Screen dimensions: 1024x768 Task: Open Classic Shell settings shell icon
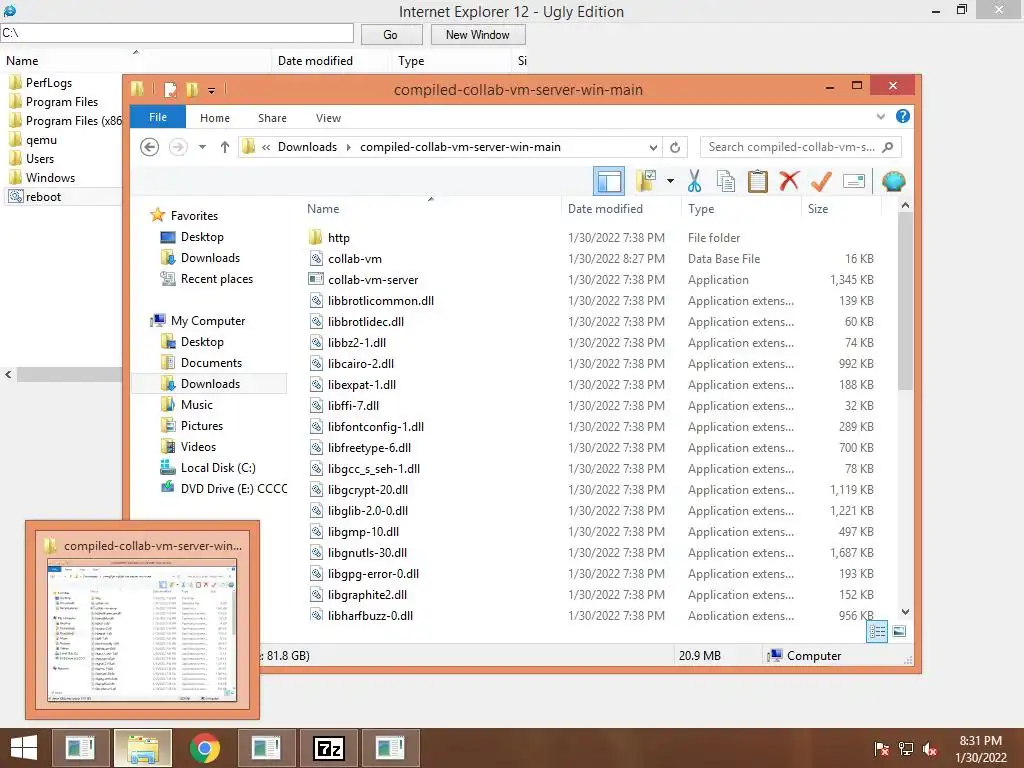(893, 181)
